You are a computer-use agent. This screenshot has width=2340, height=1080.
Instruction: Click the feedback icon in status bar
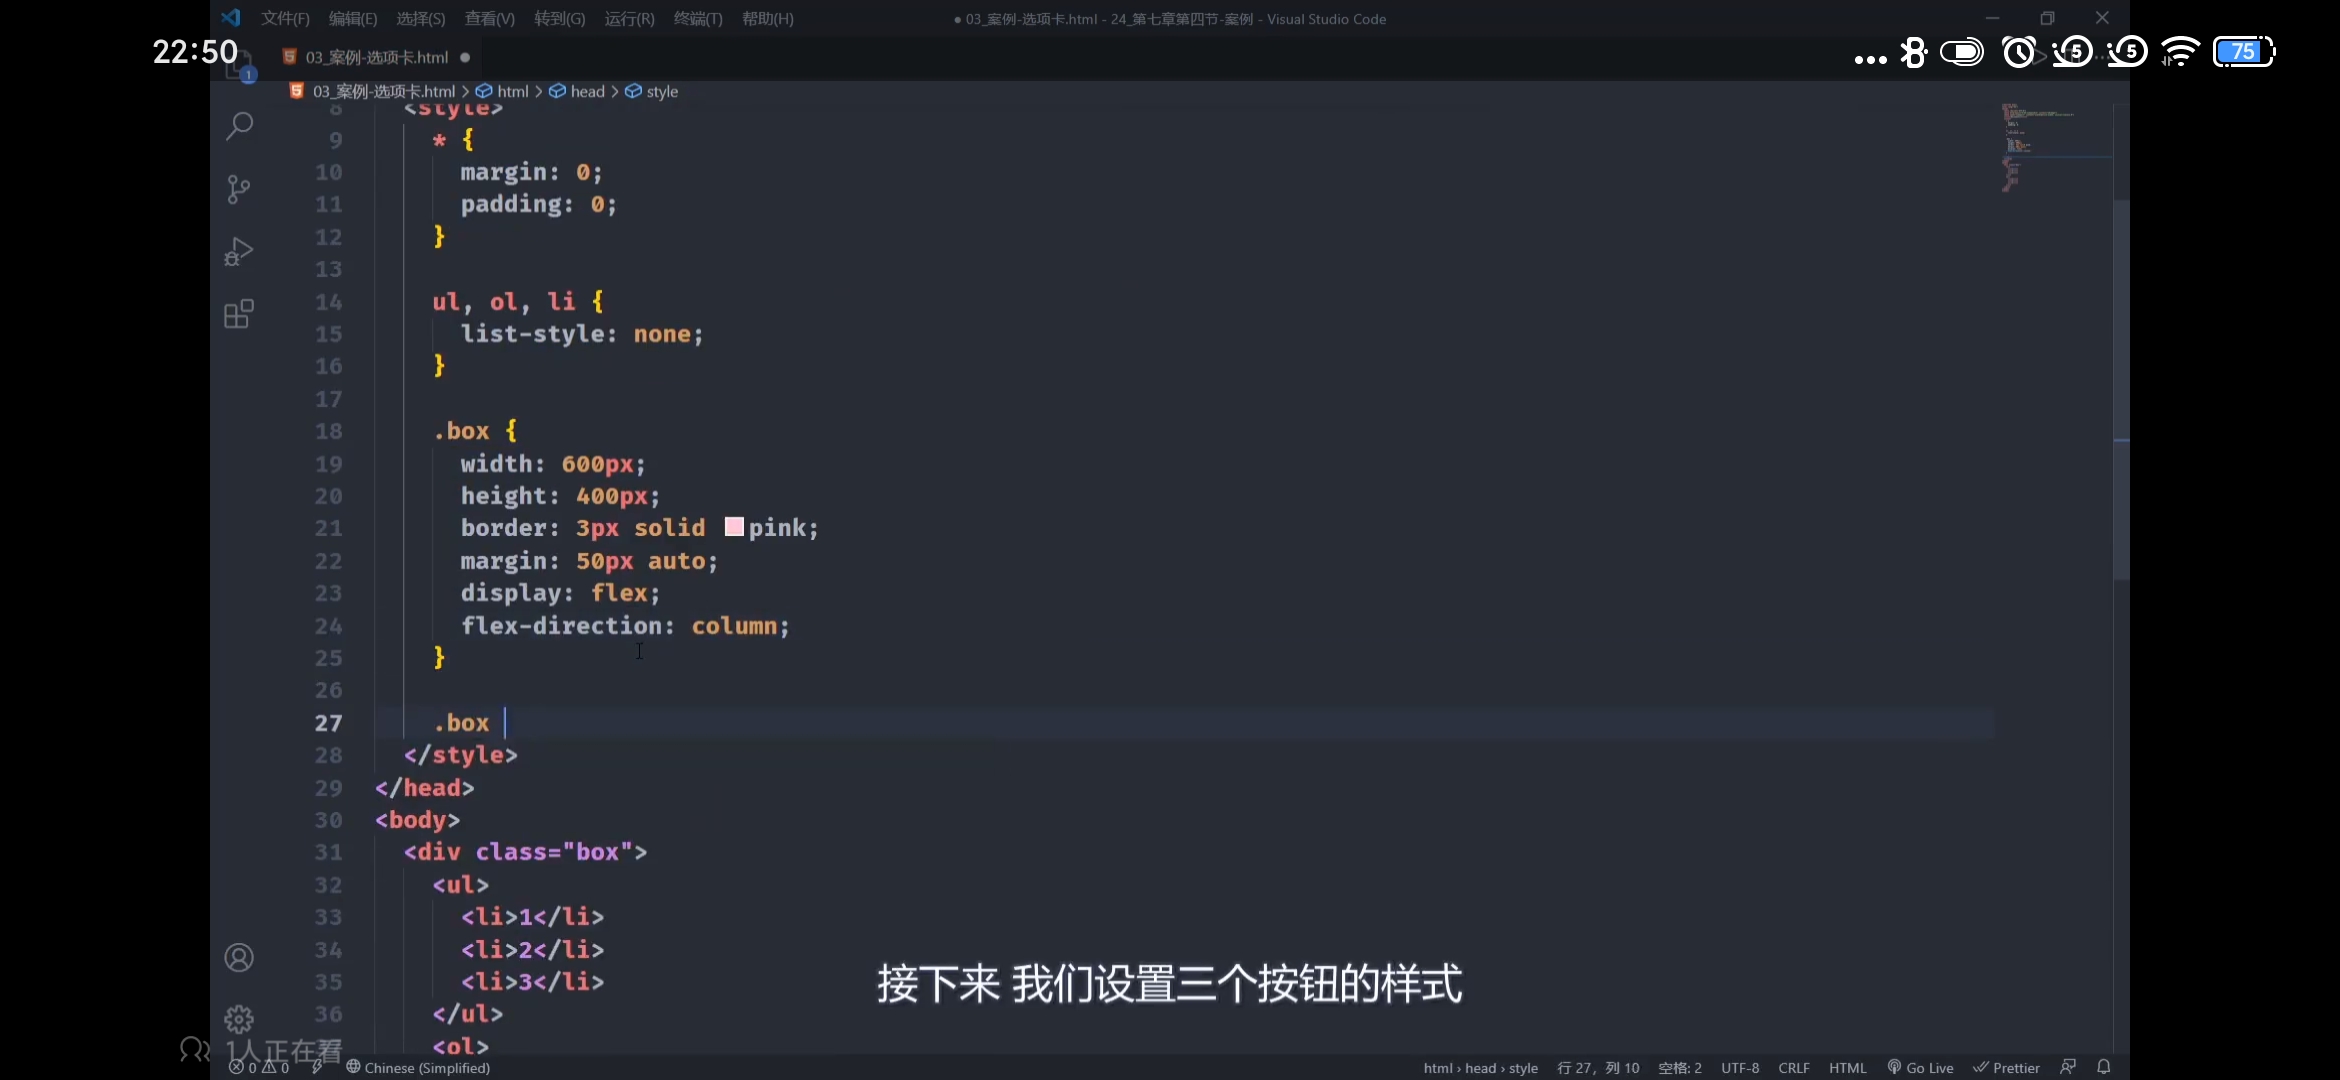(2068, 1067)
